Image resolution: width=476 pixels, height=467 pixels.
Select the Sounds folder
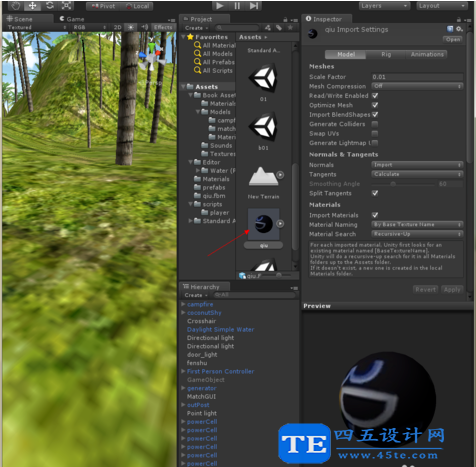pyautogui.click(x=217, y=145)
